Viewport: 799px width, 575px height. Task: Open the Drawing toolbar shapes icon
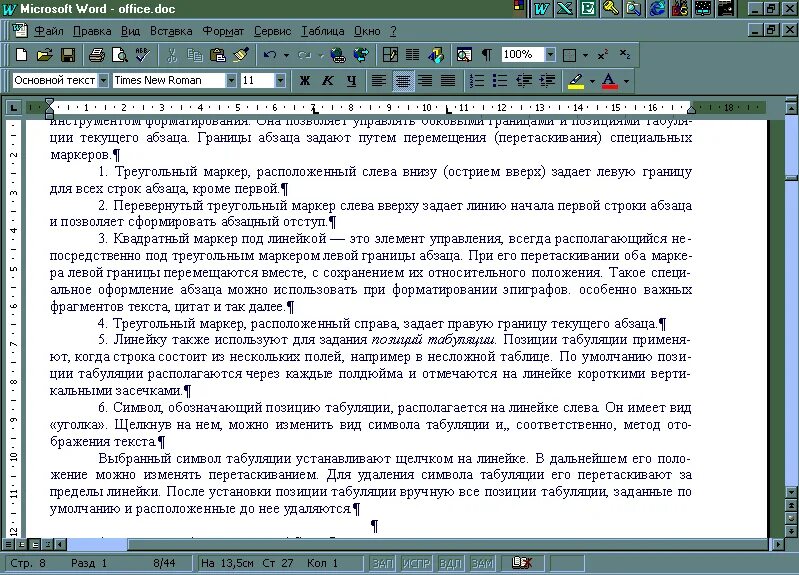pos(436,55)
